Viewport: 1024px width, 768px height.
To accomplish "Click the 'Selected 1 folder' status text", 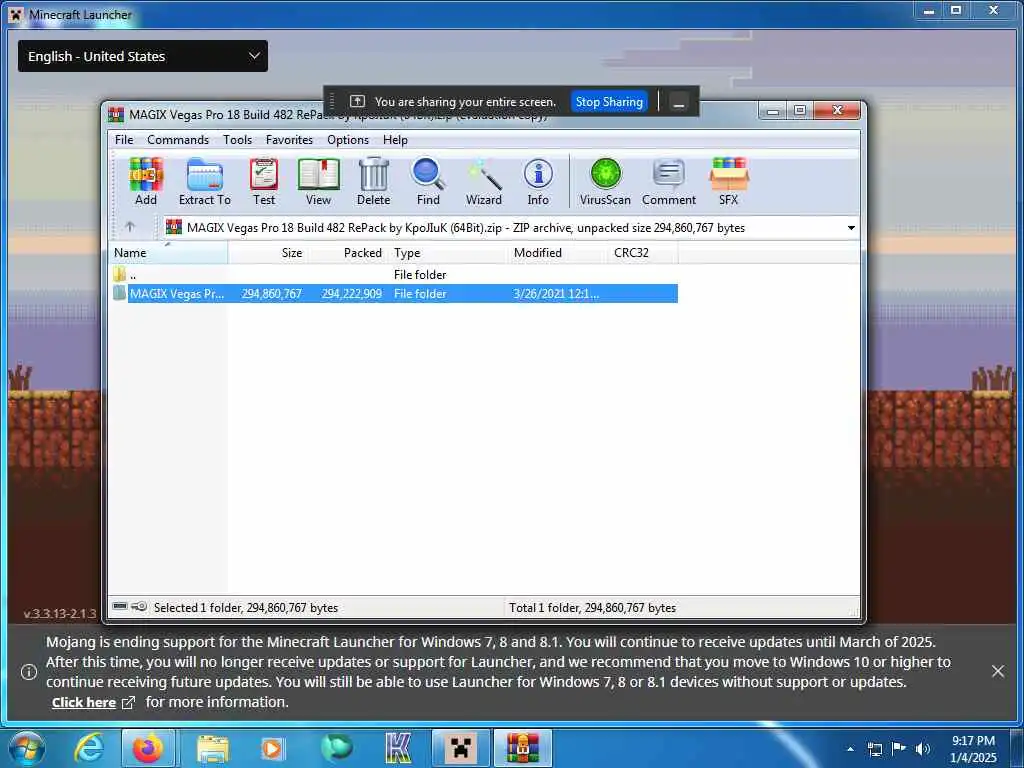I will tap(246, 607).
